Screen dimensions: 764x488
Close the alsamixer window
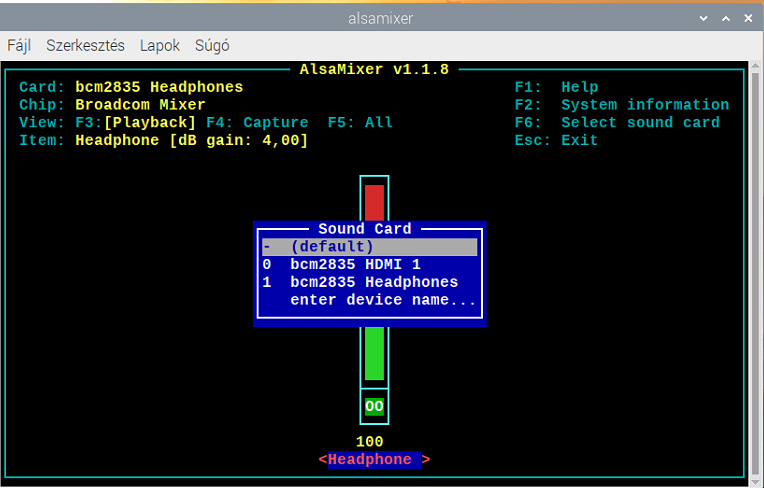click(748, 19)
